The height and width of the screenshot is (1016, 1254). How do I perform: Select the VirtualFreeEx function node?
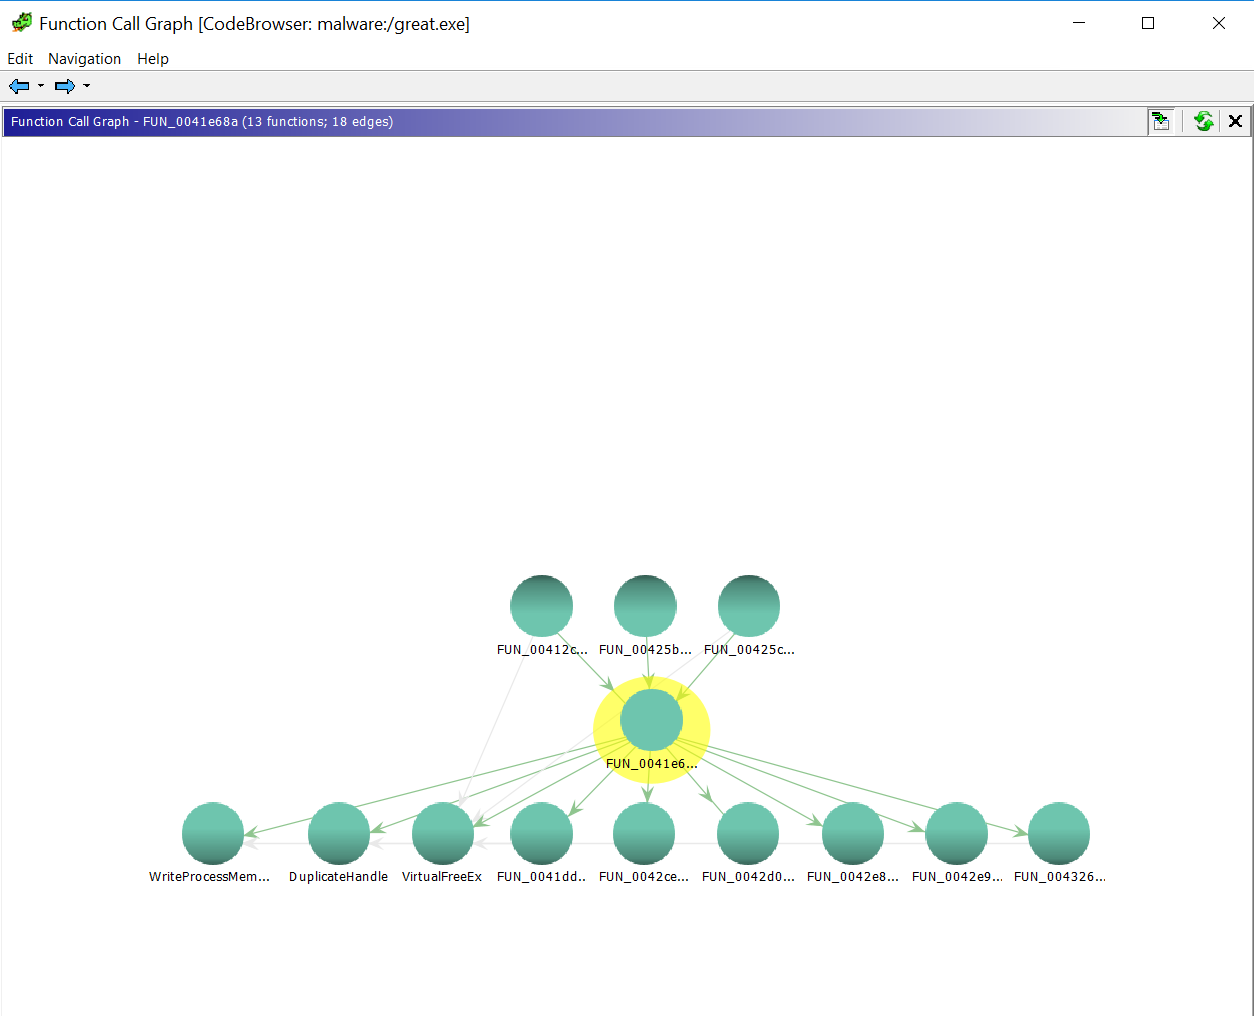pos(443,833)
